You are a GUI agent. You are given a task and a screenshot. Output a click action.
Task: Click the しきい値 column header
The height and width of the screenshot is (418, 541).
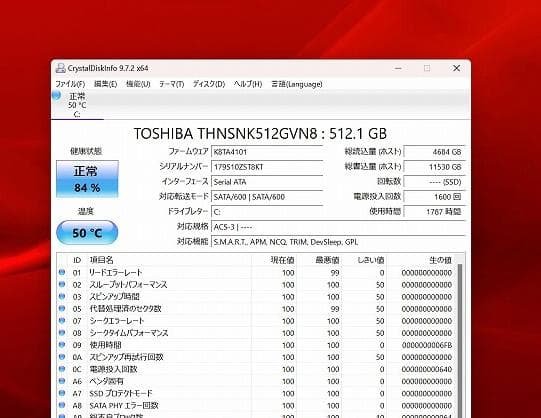pos(364,260)
